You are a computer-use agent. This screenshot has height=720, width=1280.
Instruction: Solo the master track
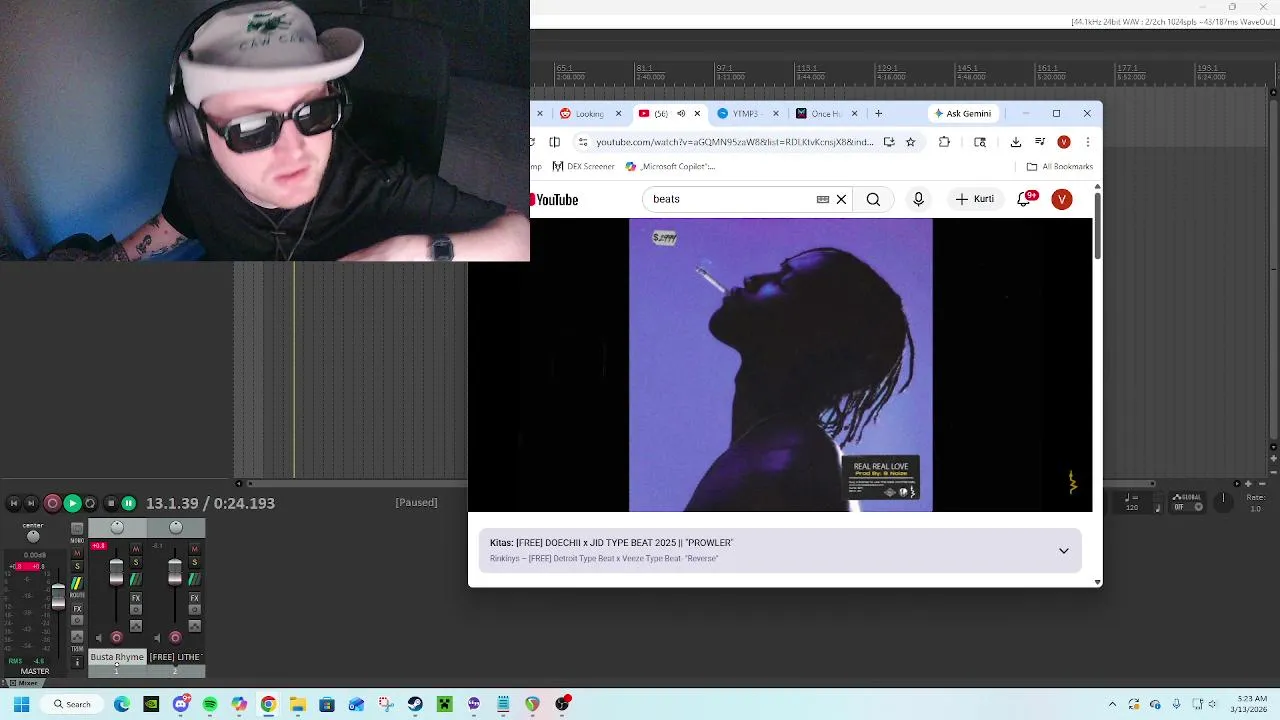(x=77, y=566)
